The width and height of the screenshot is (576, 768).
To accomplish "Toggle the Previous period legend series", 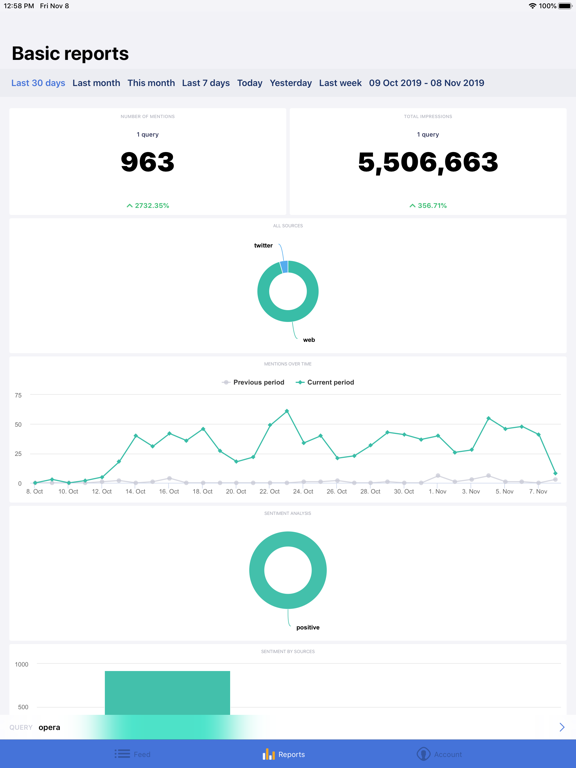I will [253, 382].
